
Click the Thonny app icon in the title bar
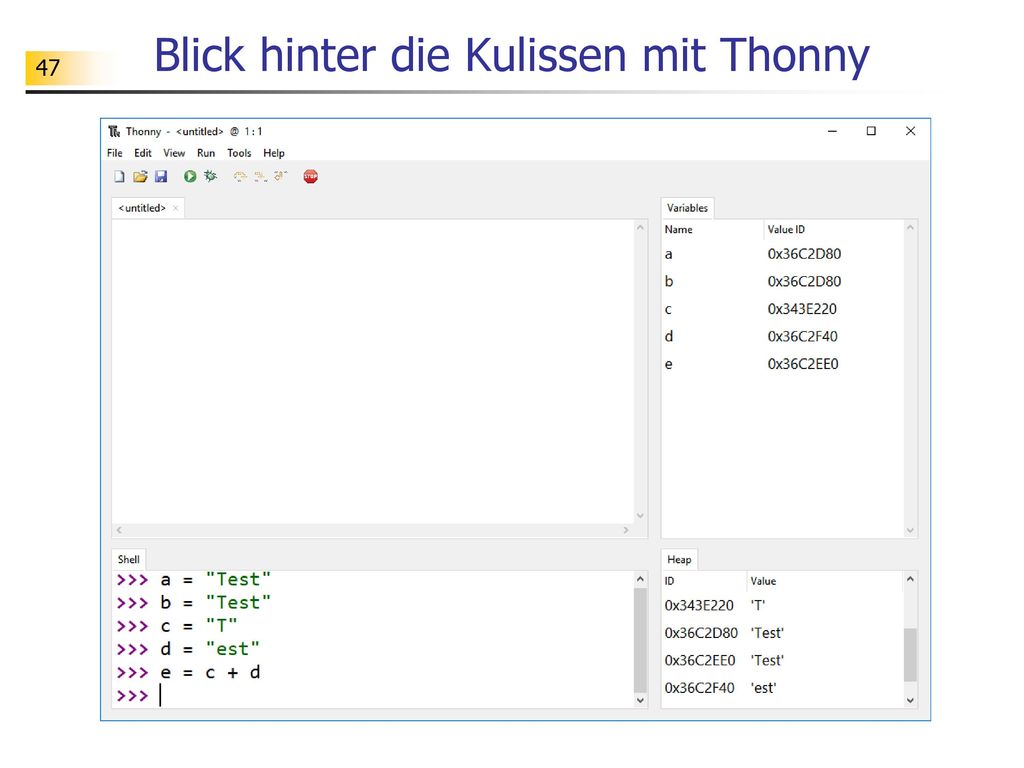114,131
